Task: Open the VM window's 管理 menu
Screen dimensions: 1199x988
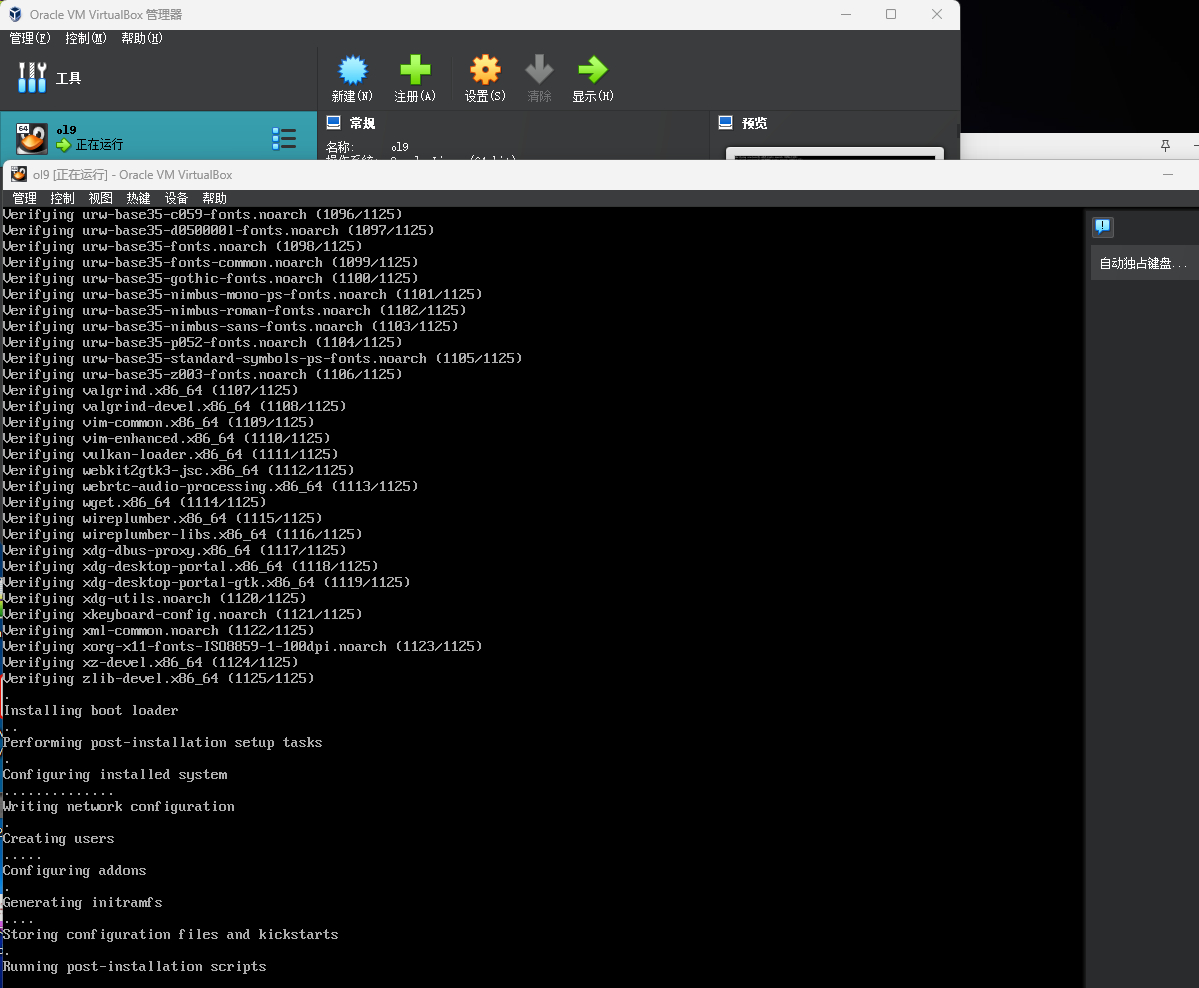Action: tap(24, 198)
